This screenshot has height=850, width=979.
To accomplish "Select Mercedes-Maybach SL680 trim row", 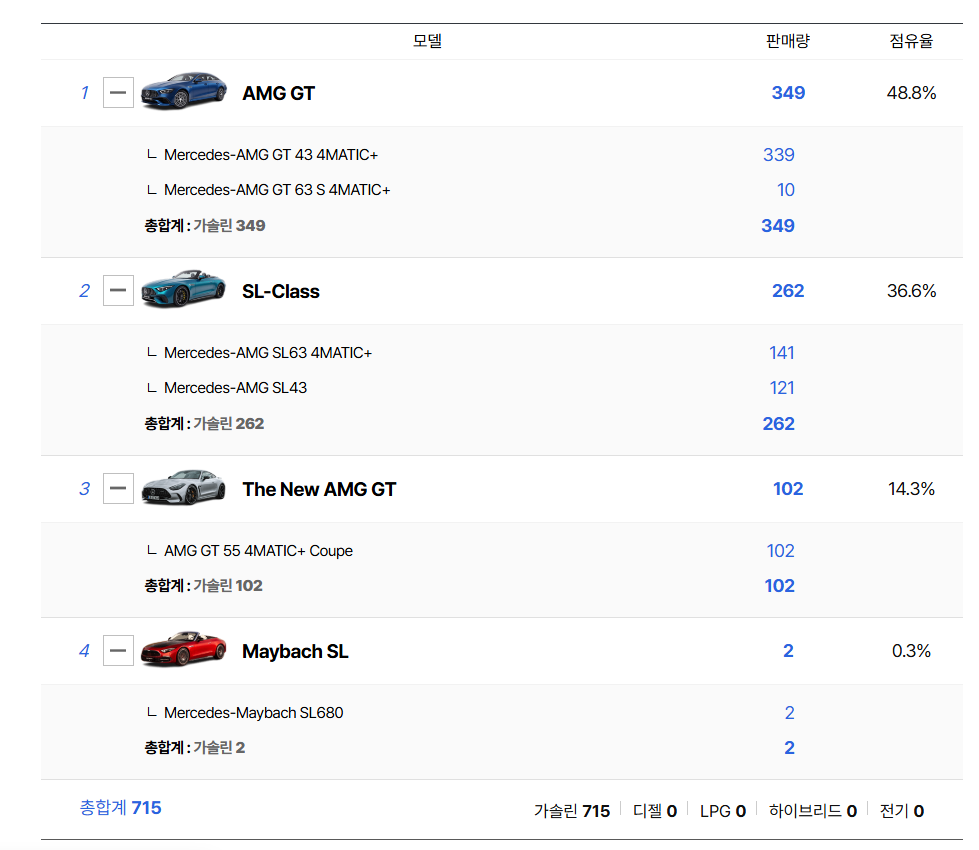I will click(253, 713).
